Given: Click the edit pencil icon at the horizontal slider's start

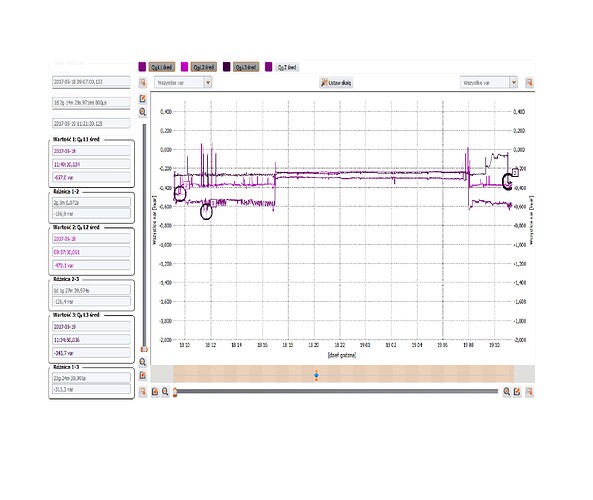Looking at the screenshot, I should pyautogui.click(x=155, y=391).
